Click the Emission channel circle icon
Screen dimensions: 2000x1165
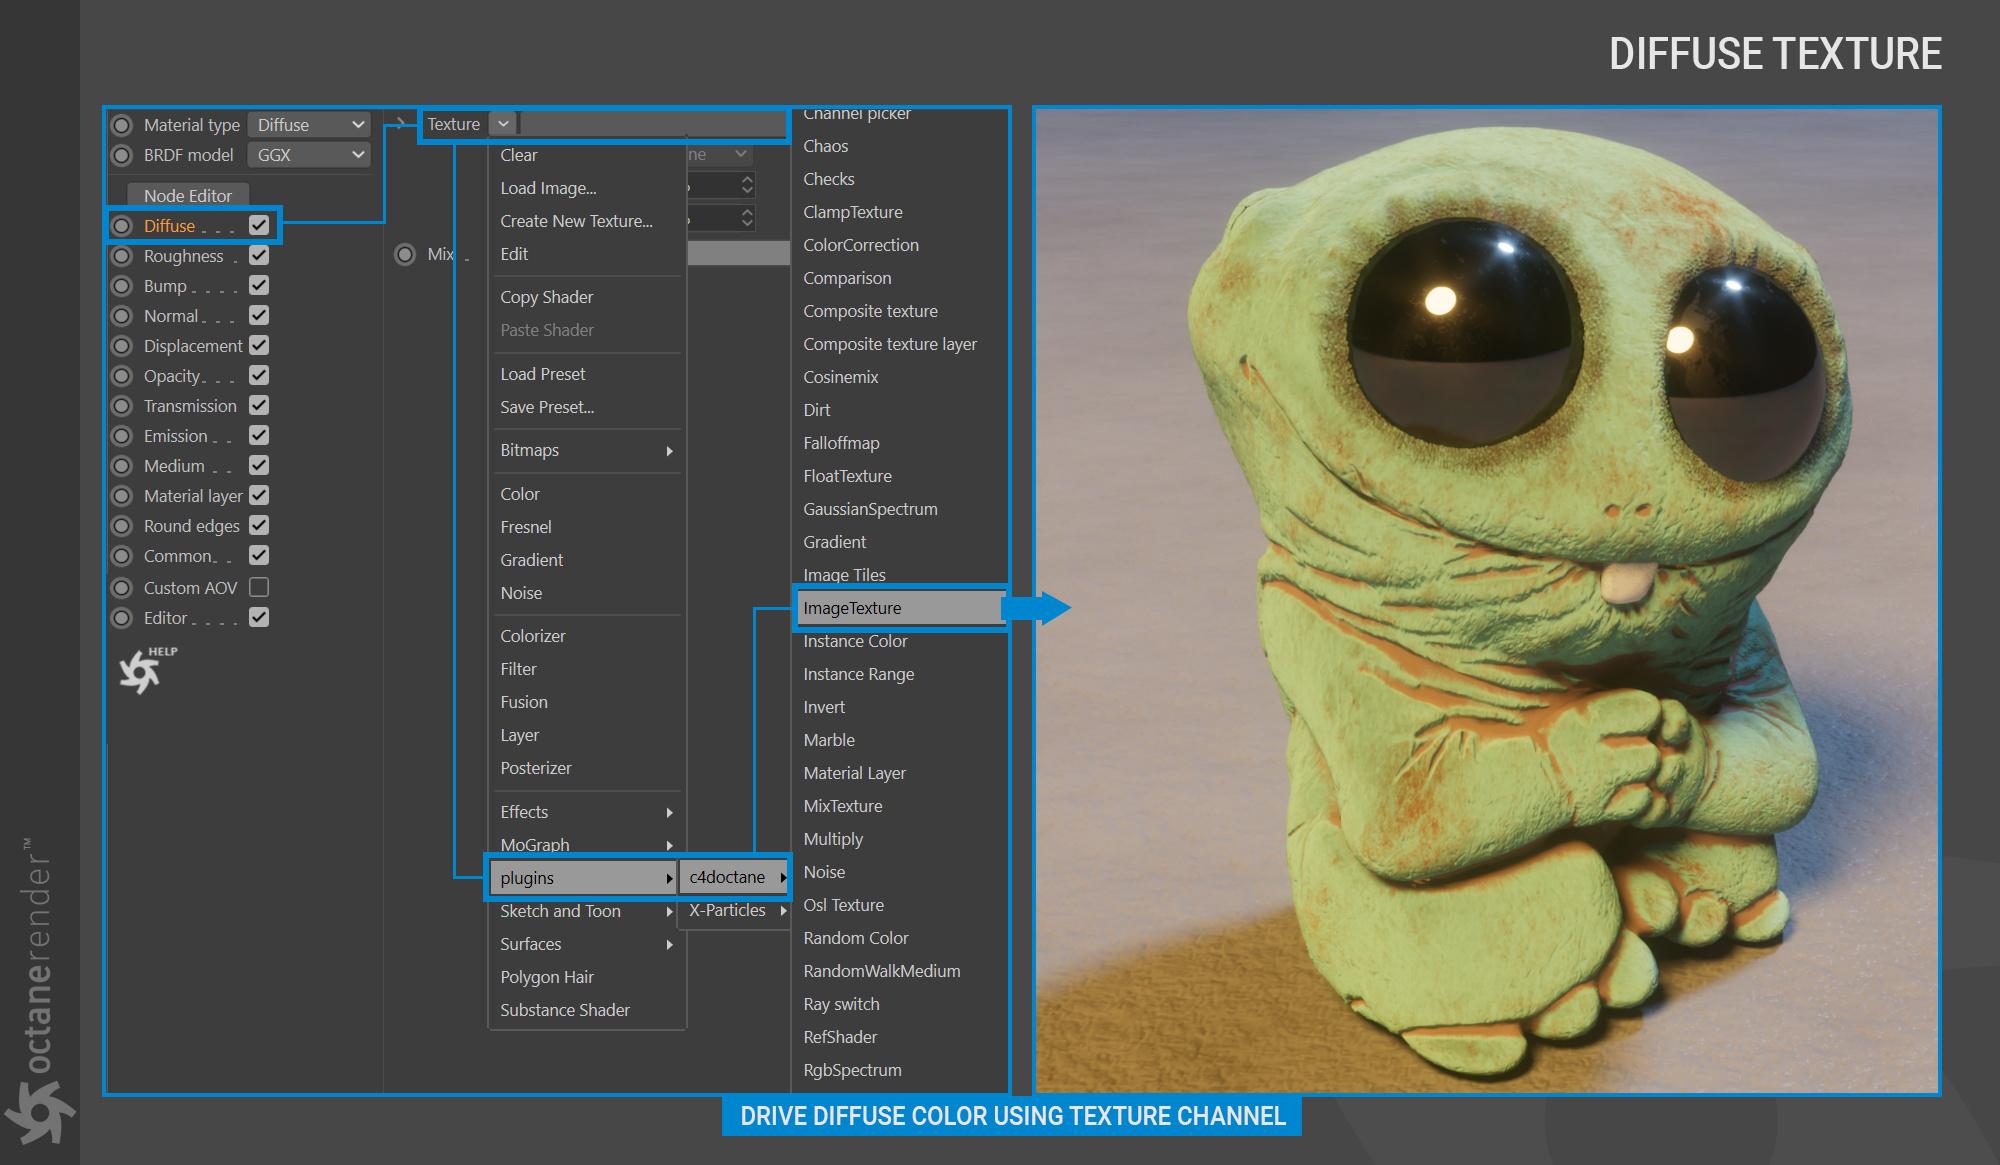(x=122, y=436)
